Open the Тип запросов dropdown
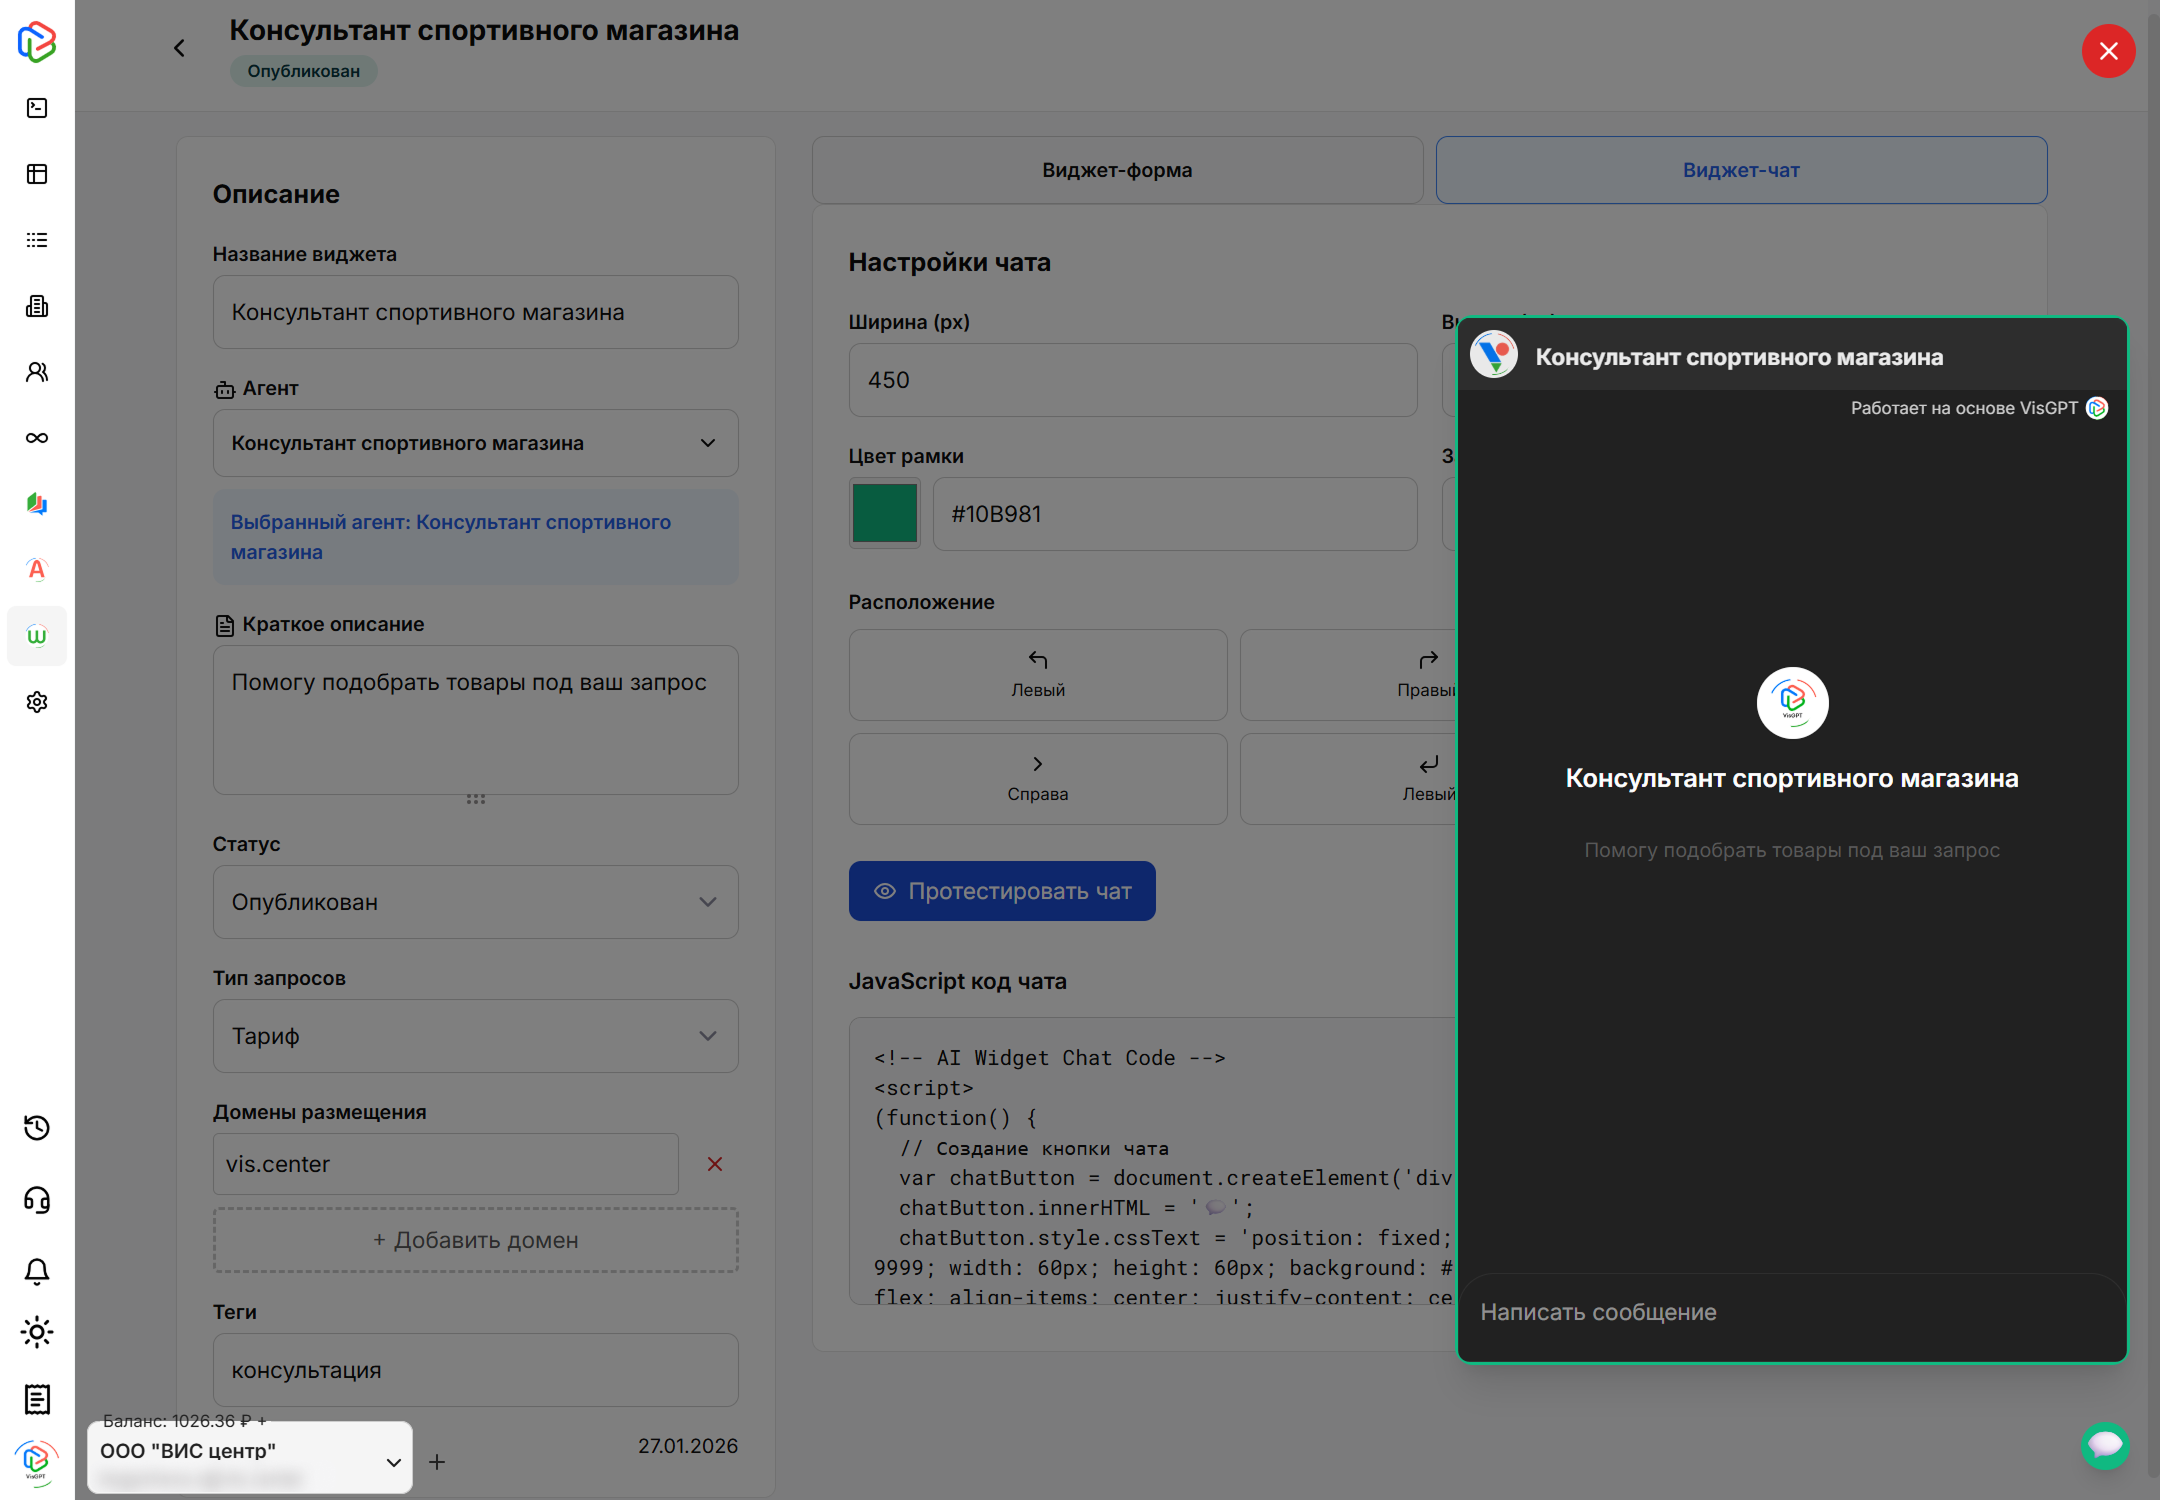 click(x=475, y=1036)
